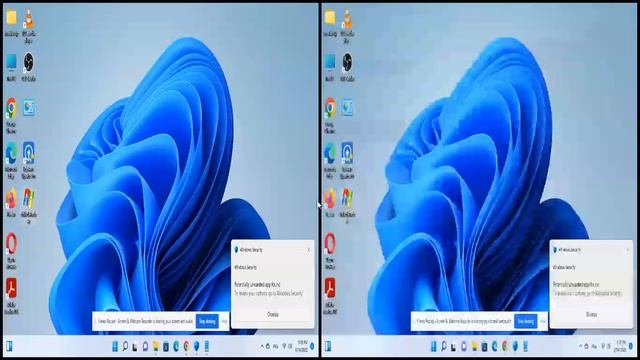The width and height of the screenshot is (640, 360).
Task: Open OBS Studio shortcut on left desktop
Action: 29,62
